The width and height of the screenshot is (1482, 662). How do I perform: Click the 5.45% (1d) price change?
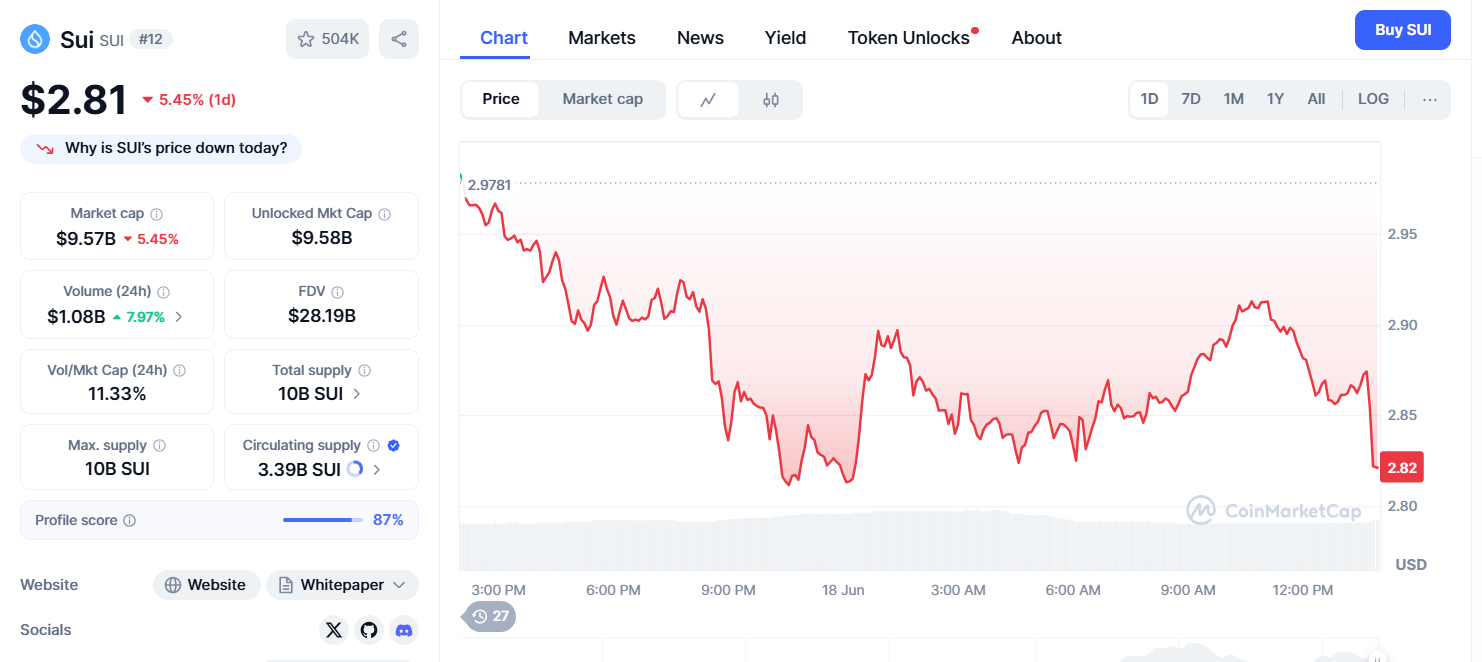tap(189, 100)
